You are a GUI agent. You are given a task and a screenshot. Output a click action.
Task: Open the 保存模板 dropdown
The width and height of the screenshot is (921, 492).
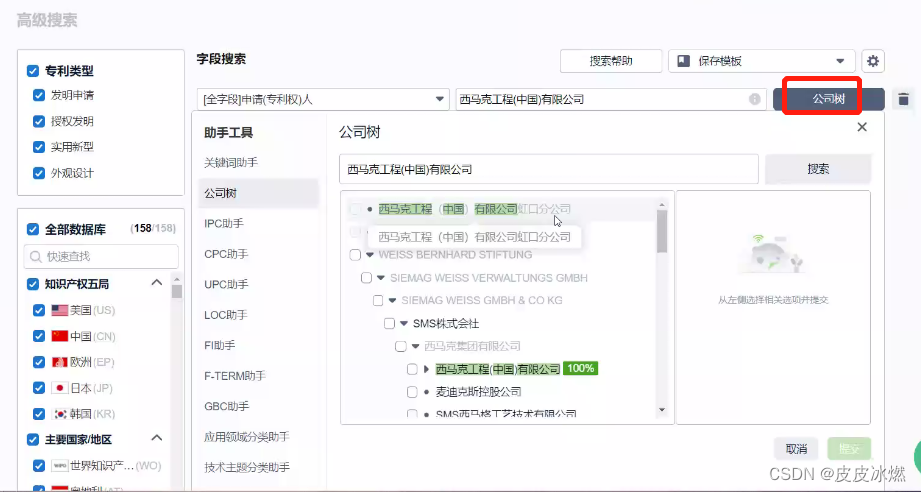[x=762, y=61]
